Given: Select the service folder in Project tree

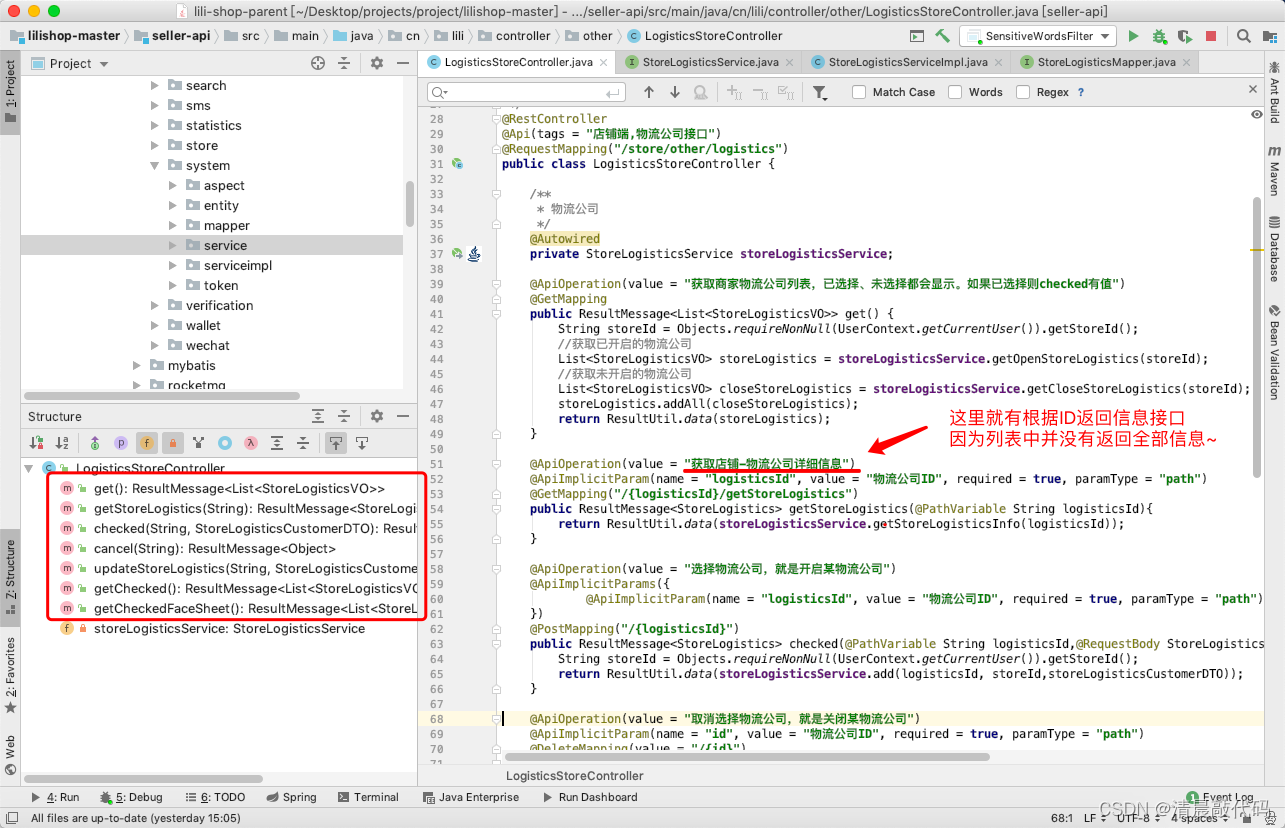Looking at the screenshot, I should pyautogui.click(x=212, y=245).
